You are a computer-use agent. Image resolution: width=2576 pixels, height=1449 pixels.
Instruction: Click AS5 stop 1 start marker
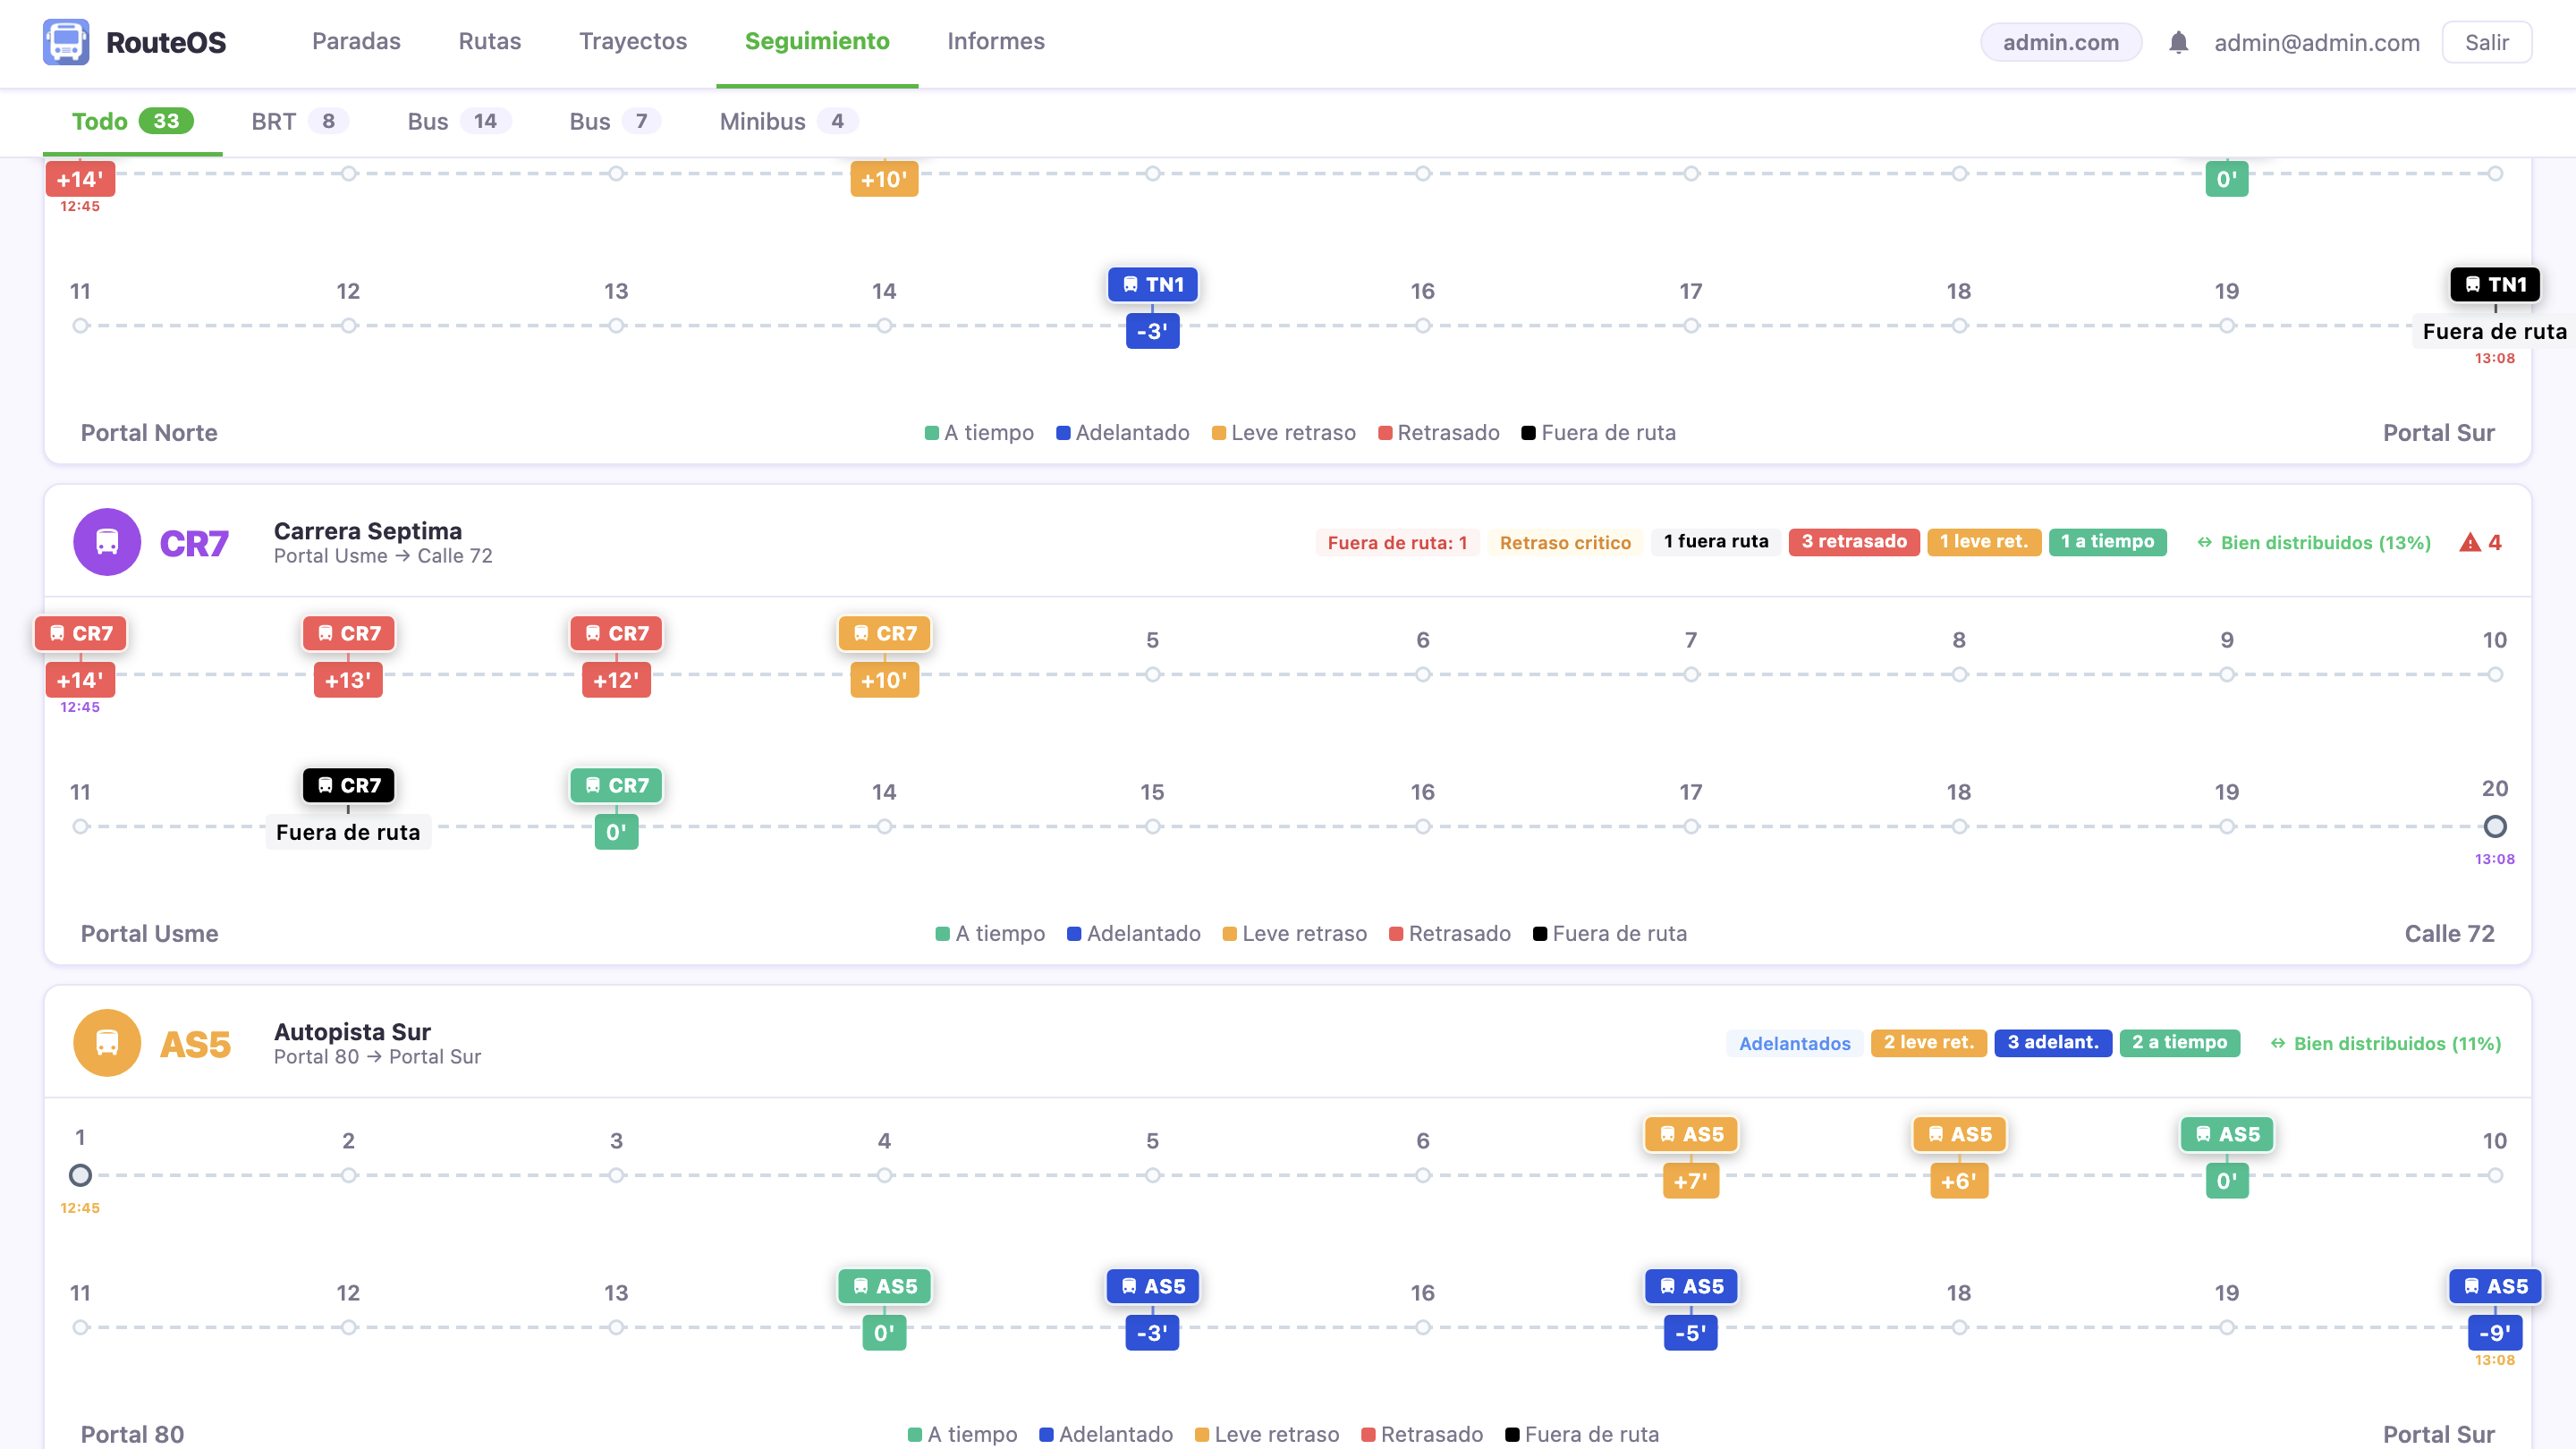(81, 1175)
